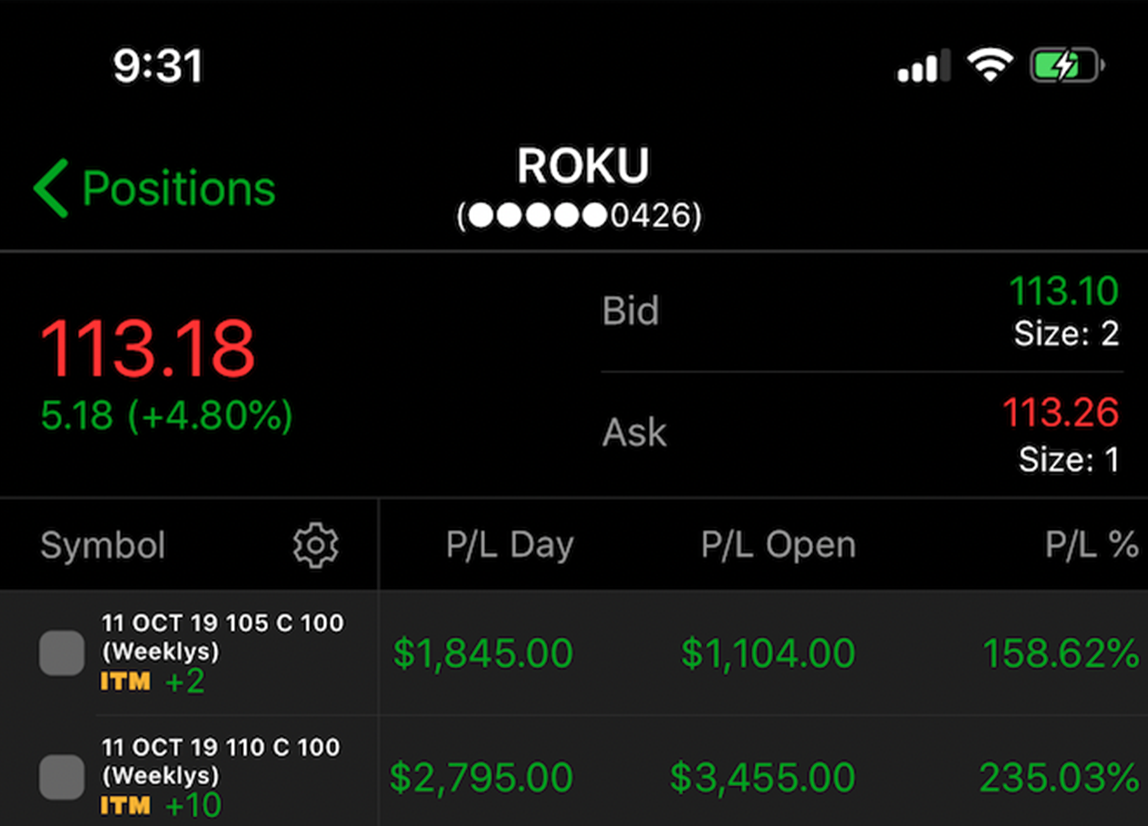Tap the ITM badge on the 110 call

point(125,806)
